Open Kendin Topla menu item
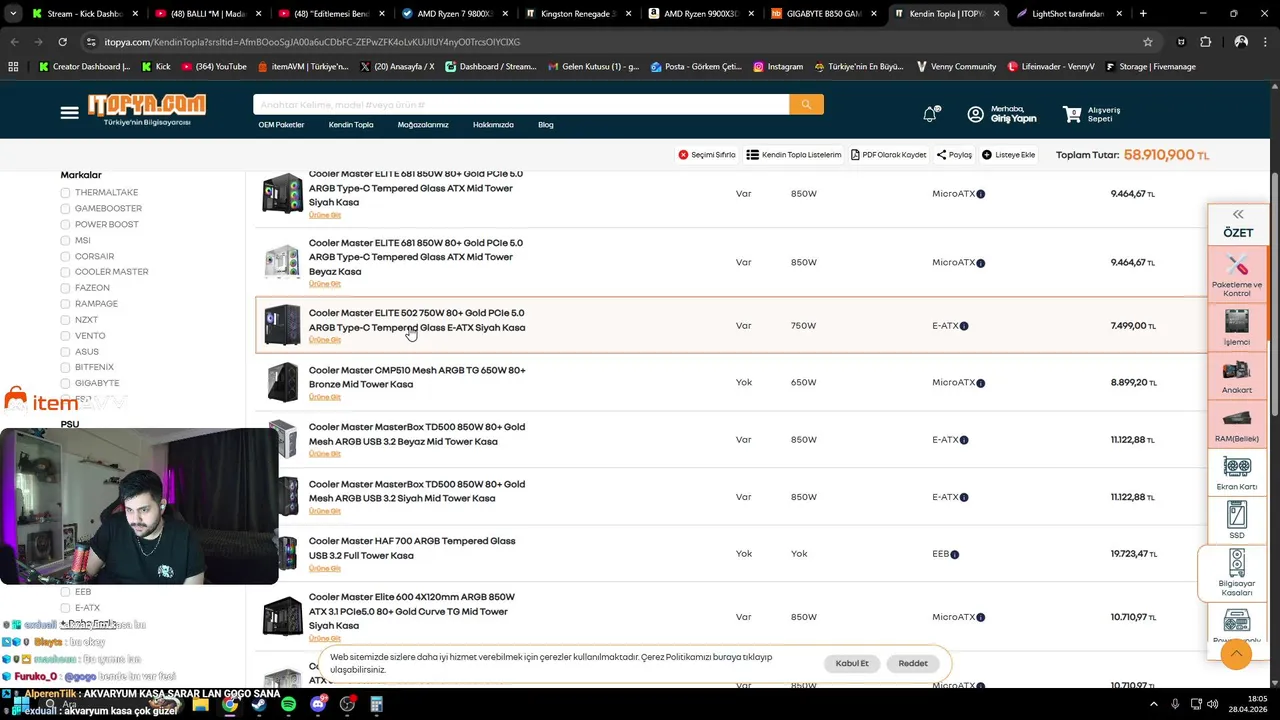This screenshot has width=1280, height=720. point(351,125)
